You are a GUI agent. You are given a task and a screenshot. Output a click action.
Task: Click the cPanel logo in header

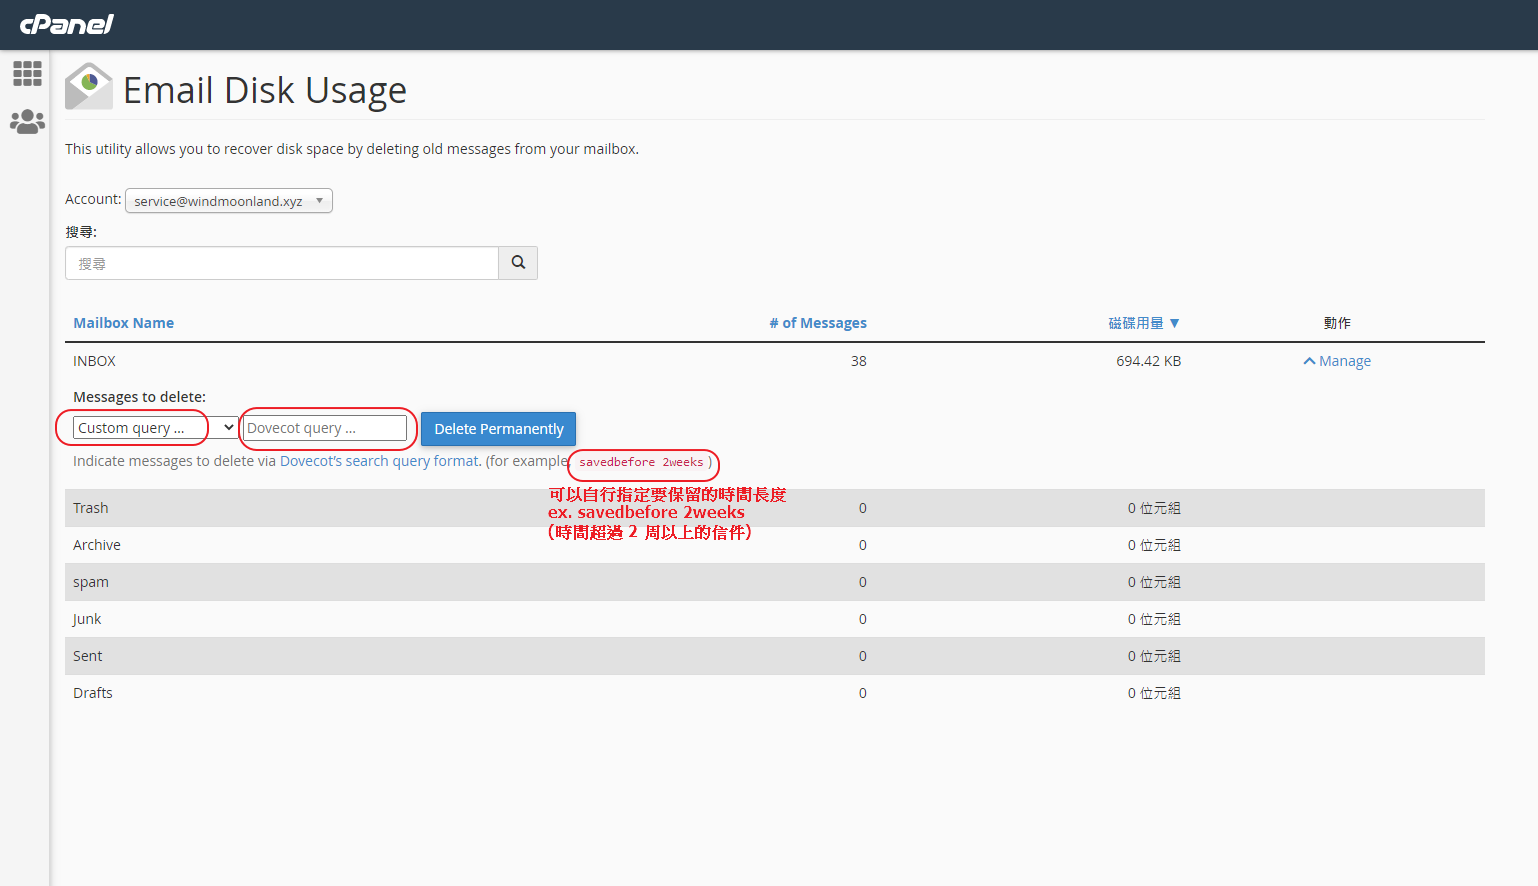pos(67,24)
